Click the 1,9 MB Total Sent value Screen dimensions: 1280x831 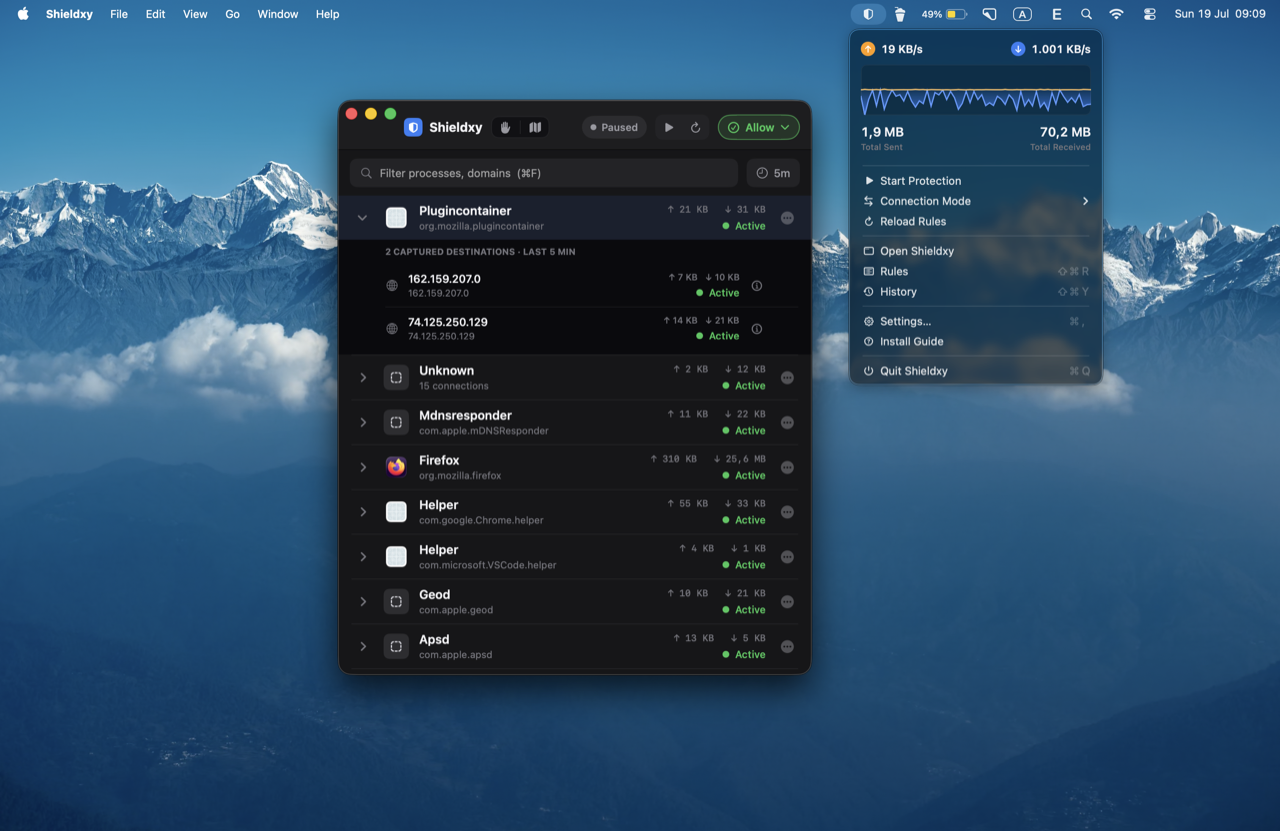click(882, 132)
